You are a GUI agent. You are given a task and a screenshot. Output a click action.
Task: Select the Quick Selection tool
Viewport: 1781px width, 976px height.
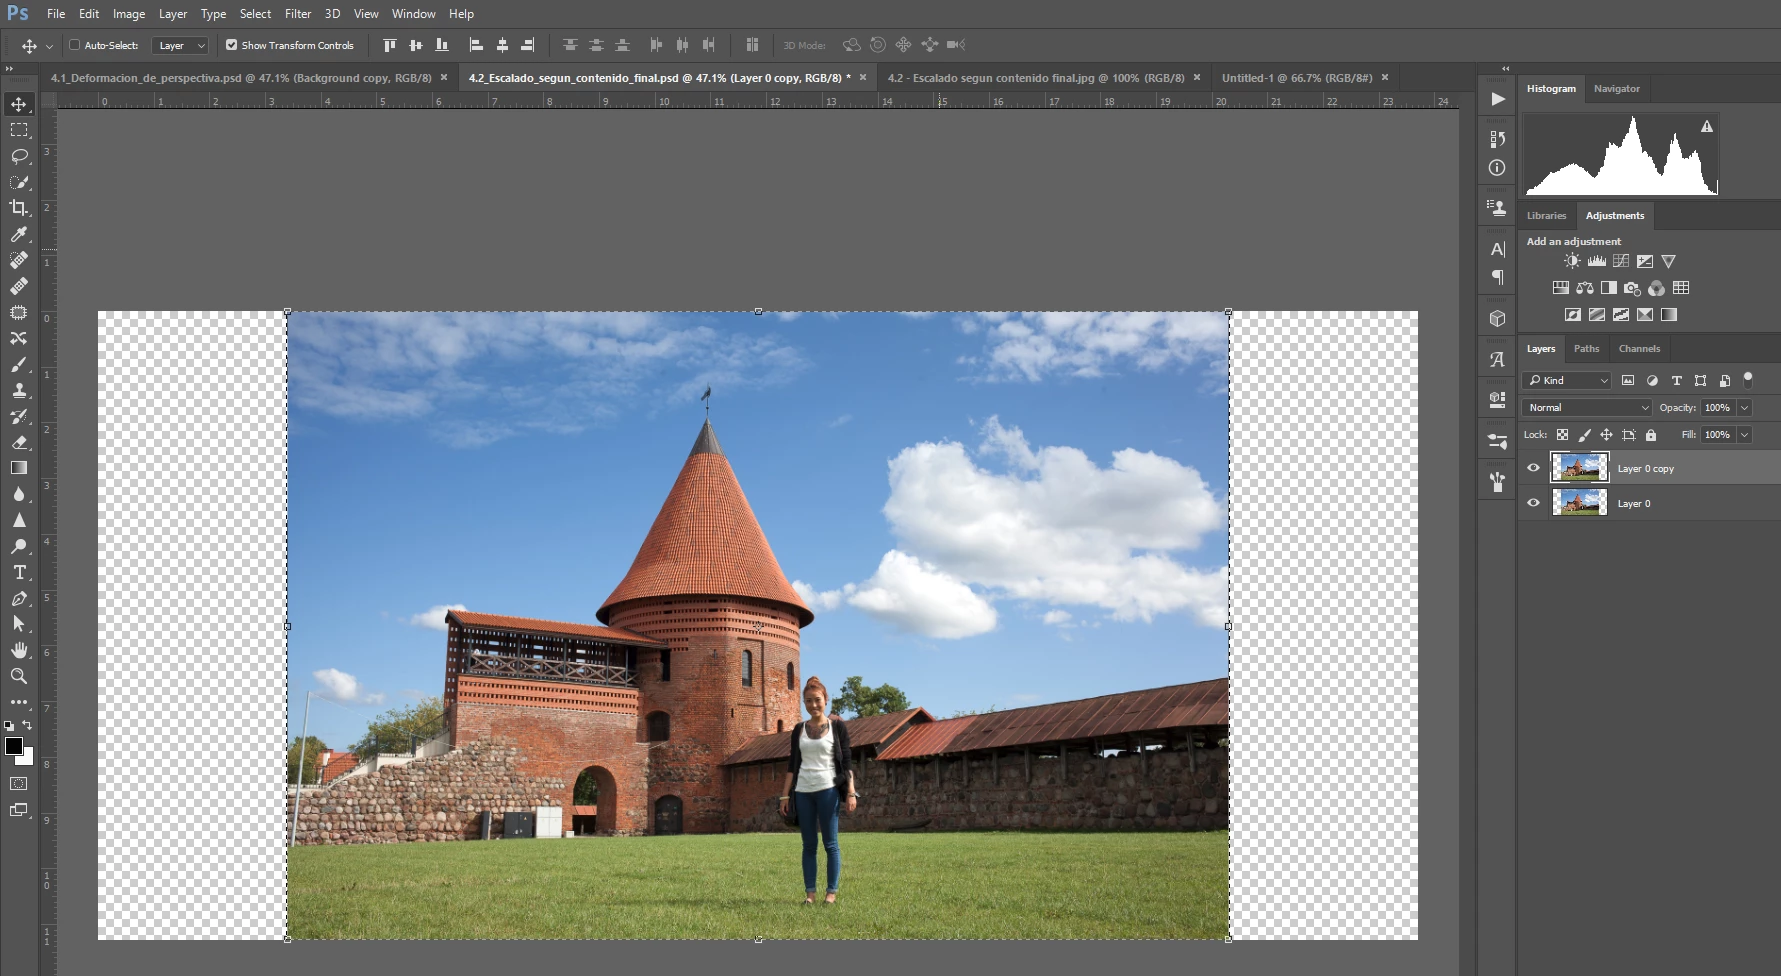click(x=19, y=182)
